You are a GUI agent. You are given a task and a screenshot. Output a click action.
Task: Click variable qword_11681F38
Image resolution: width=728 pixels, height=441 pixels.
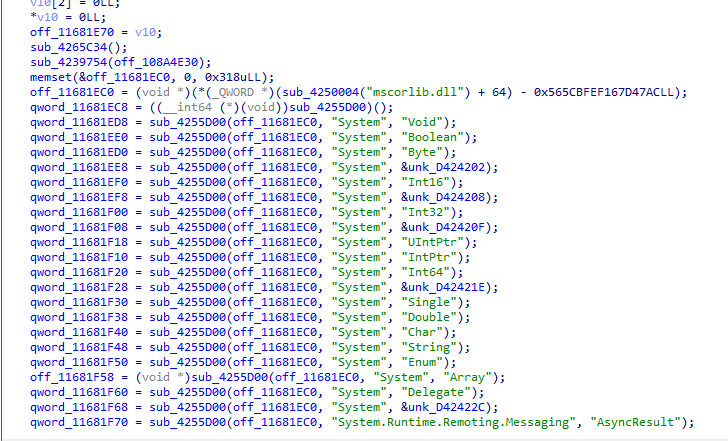(x=79, y=317)
